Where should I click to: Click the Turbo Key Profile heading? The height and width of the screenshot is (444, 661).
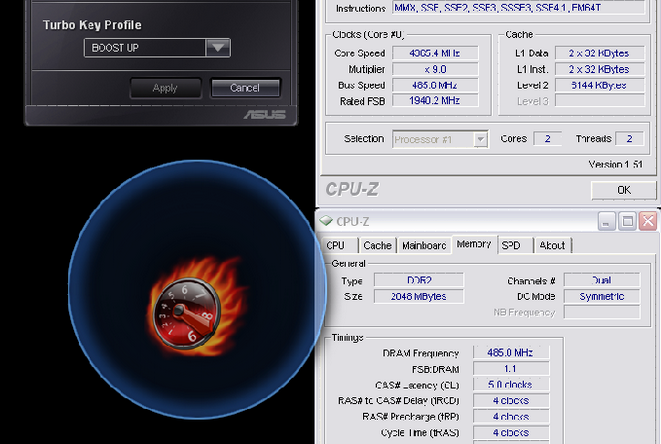tap(92, 25)
